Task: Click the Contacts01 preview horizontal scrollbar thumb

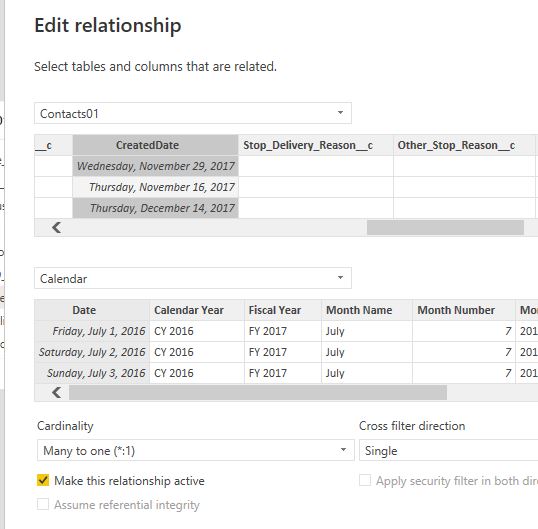Action: 445,227
